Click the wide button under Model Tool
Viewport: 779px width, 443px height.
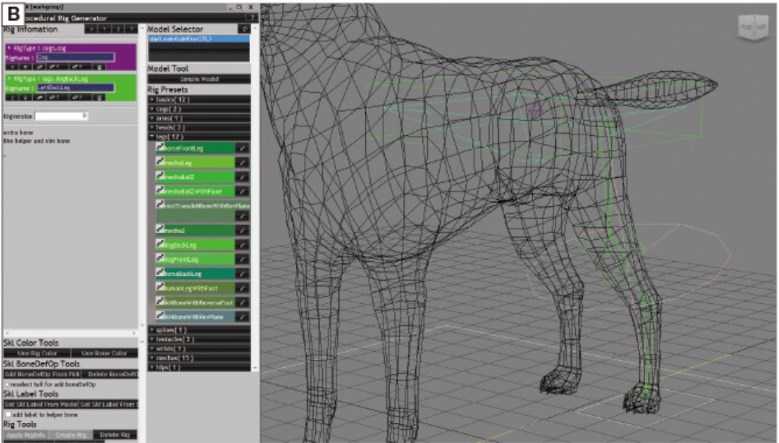(x=199, y=79)
